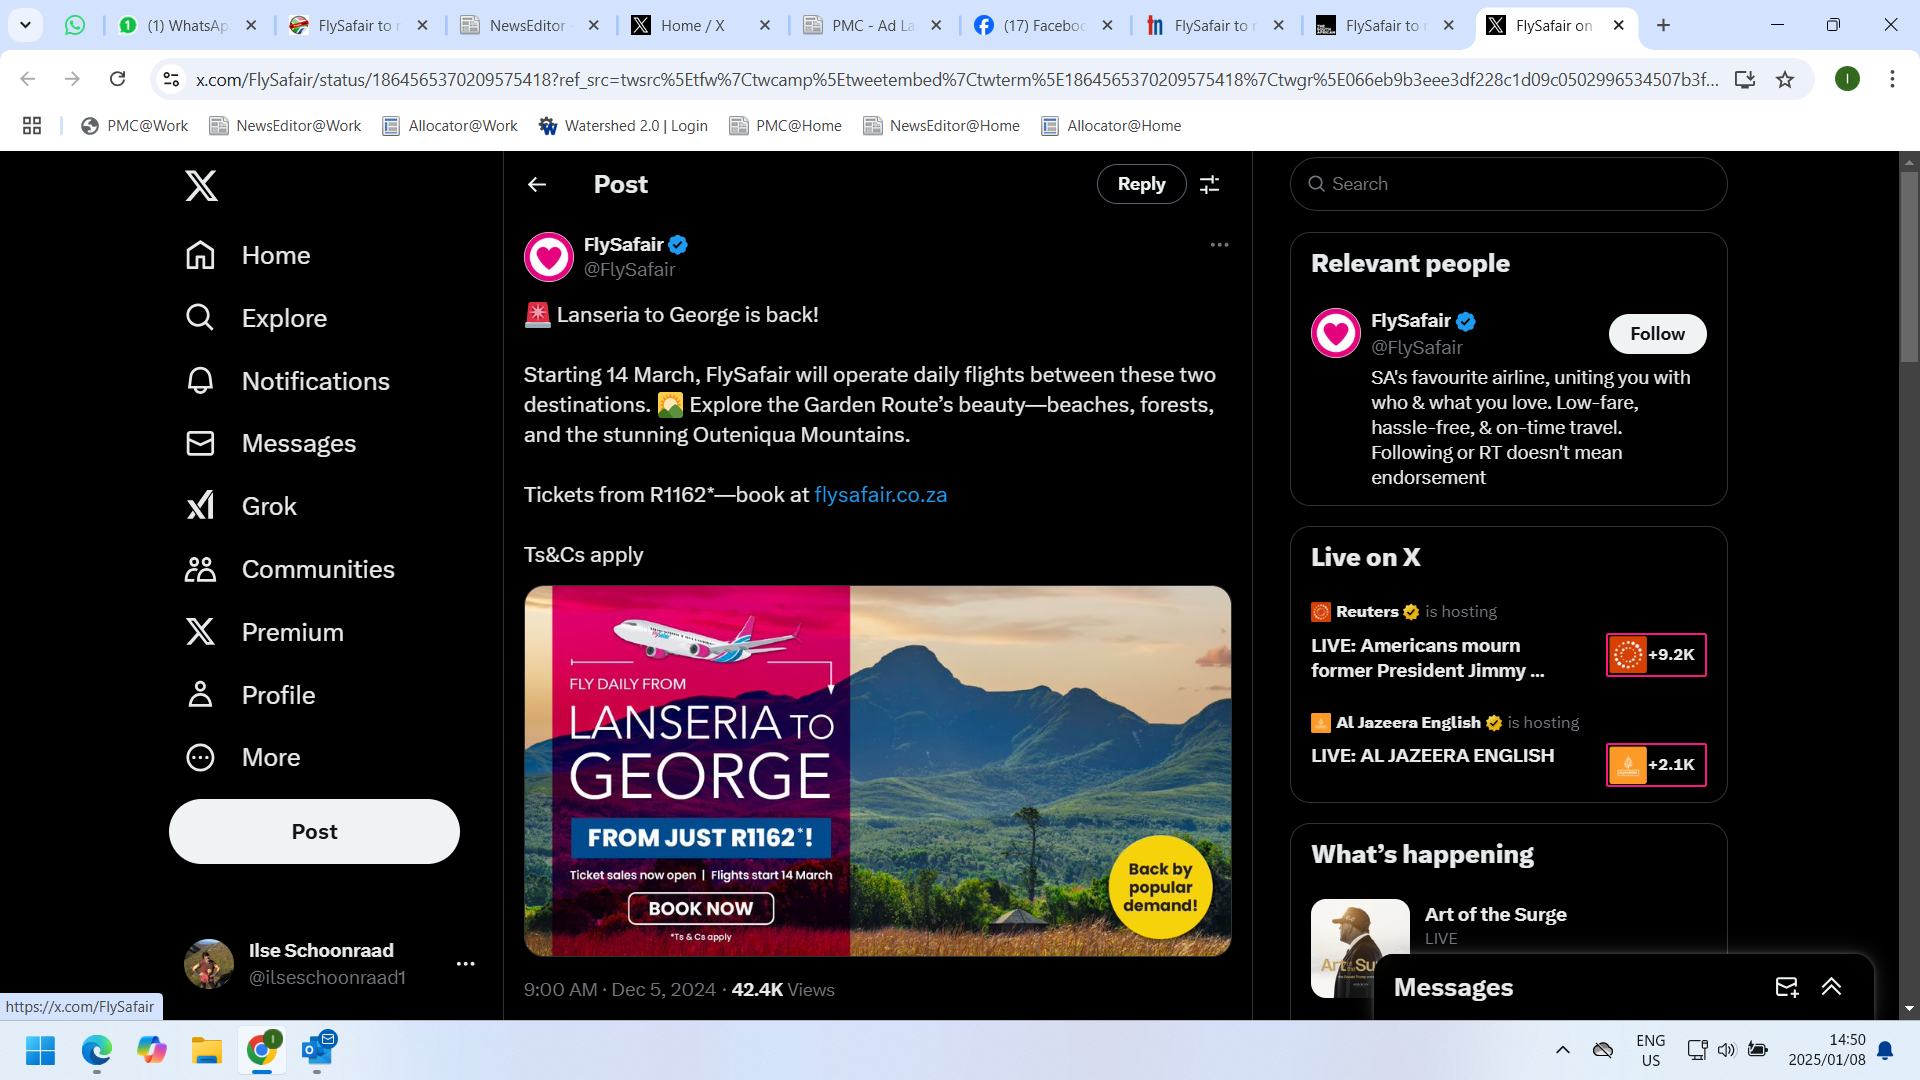The width and height of the screenshot is (1920, 1080).
Task: Open the PMC@Home bookmark
Action: pos(785,126)
